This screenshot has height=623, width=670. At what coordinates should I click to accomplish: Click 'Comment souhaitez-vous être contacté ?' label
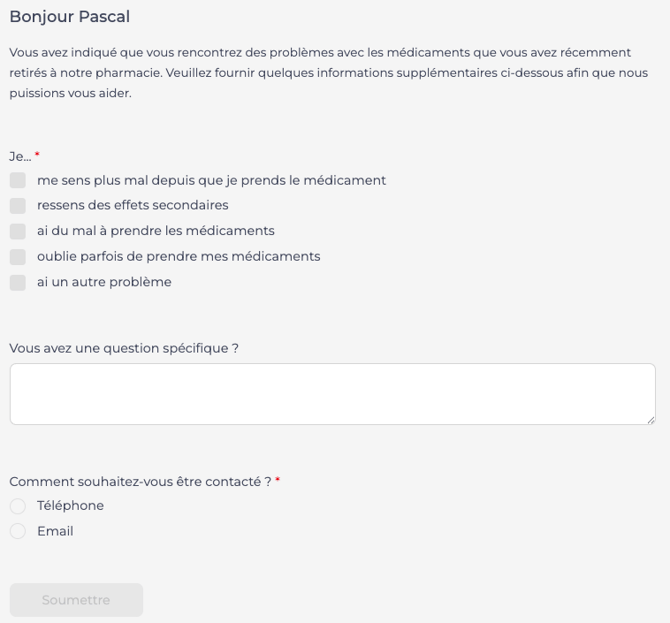[140, 482]
